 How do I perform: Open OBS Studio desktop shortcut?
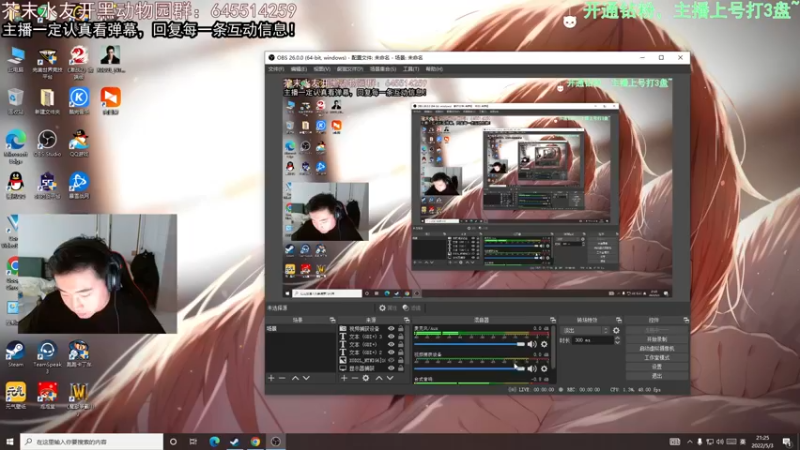(47, 143)
